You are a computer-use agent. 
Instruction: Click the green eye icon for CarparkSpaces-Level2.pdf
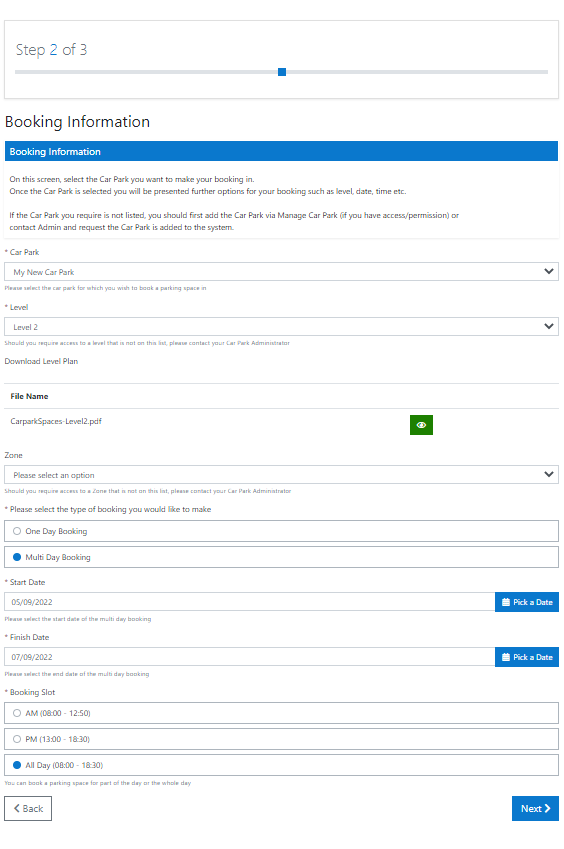pyautogui.click(x=421, y=425)
